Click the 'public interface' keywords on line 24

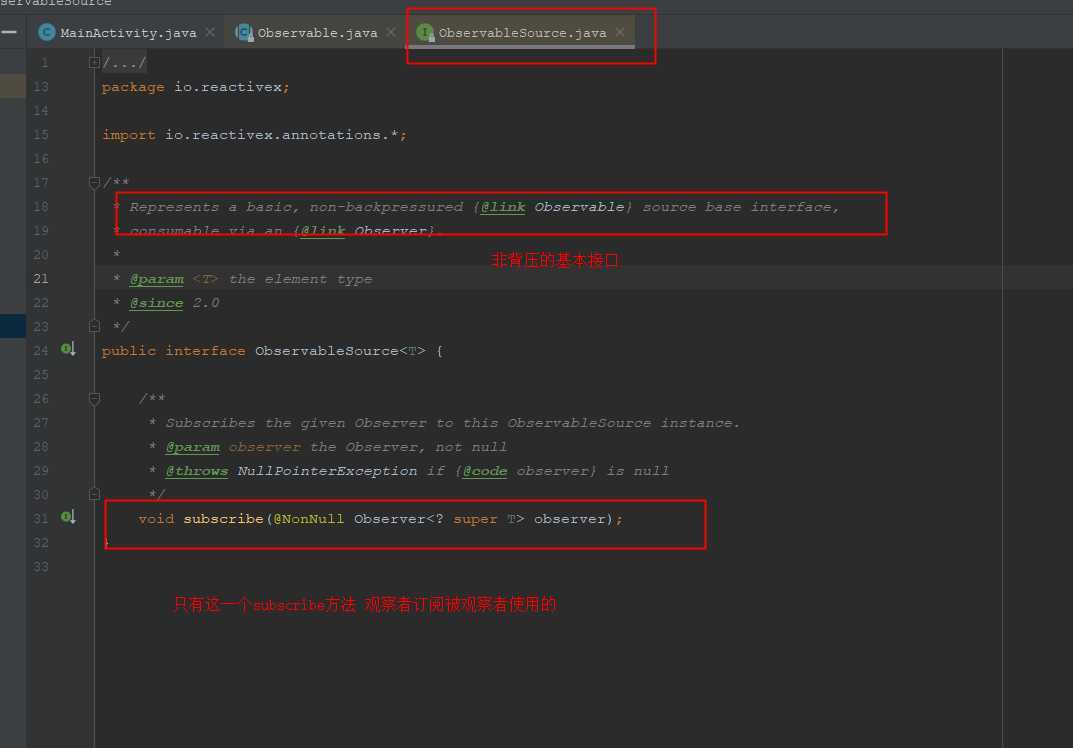pyautogui.click(x=173, y=351)
